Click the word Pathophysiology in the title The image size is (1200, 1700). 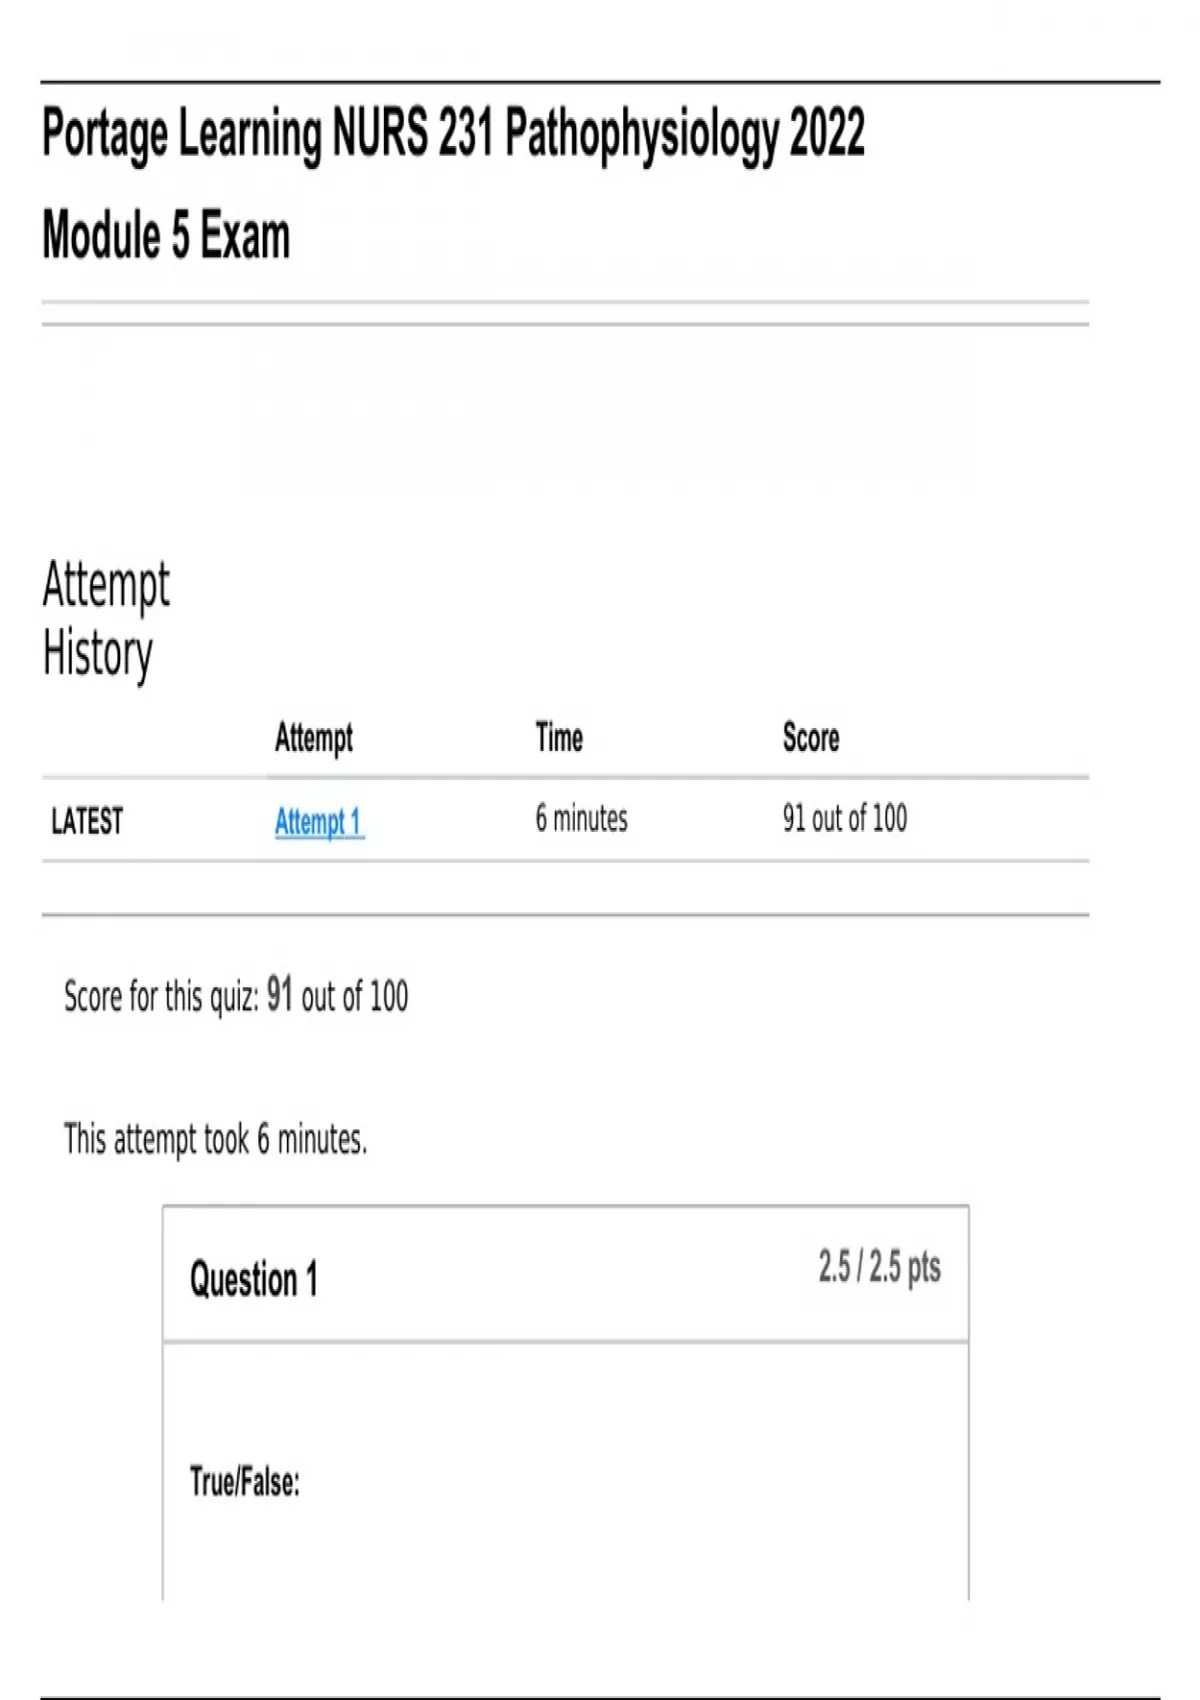point(641,134)
